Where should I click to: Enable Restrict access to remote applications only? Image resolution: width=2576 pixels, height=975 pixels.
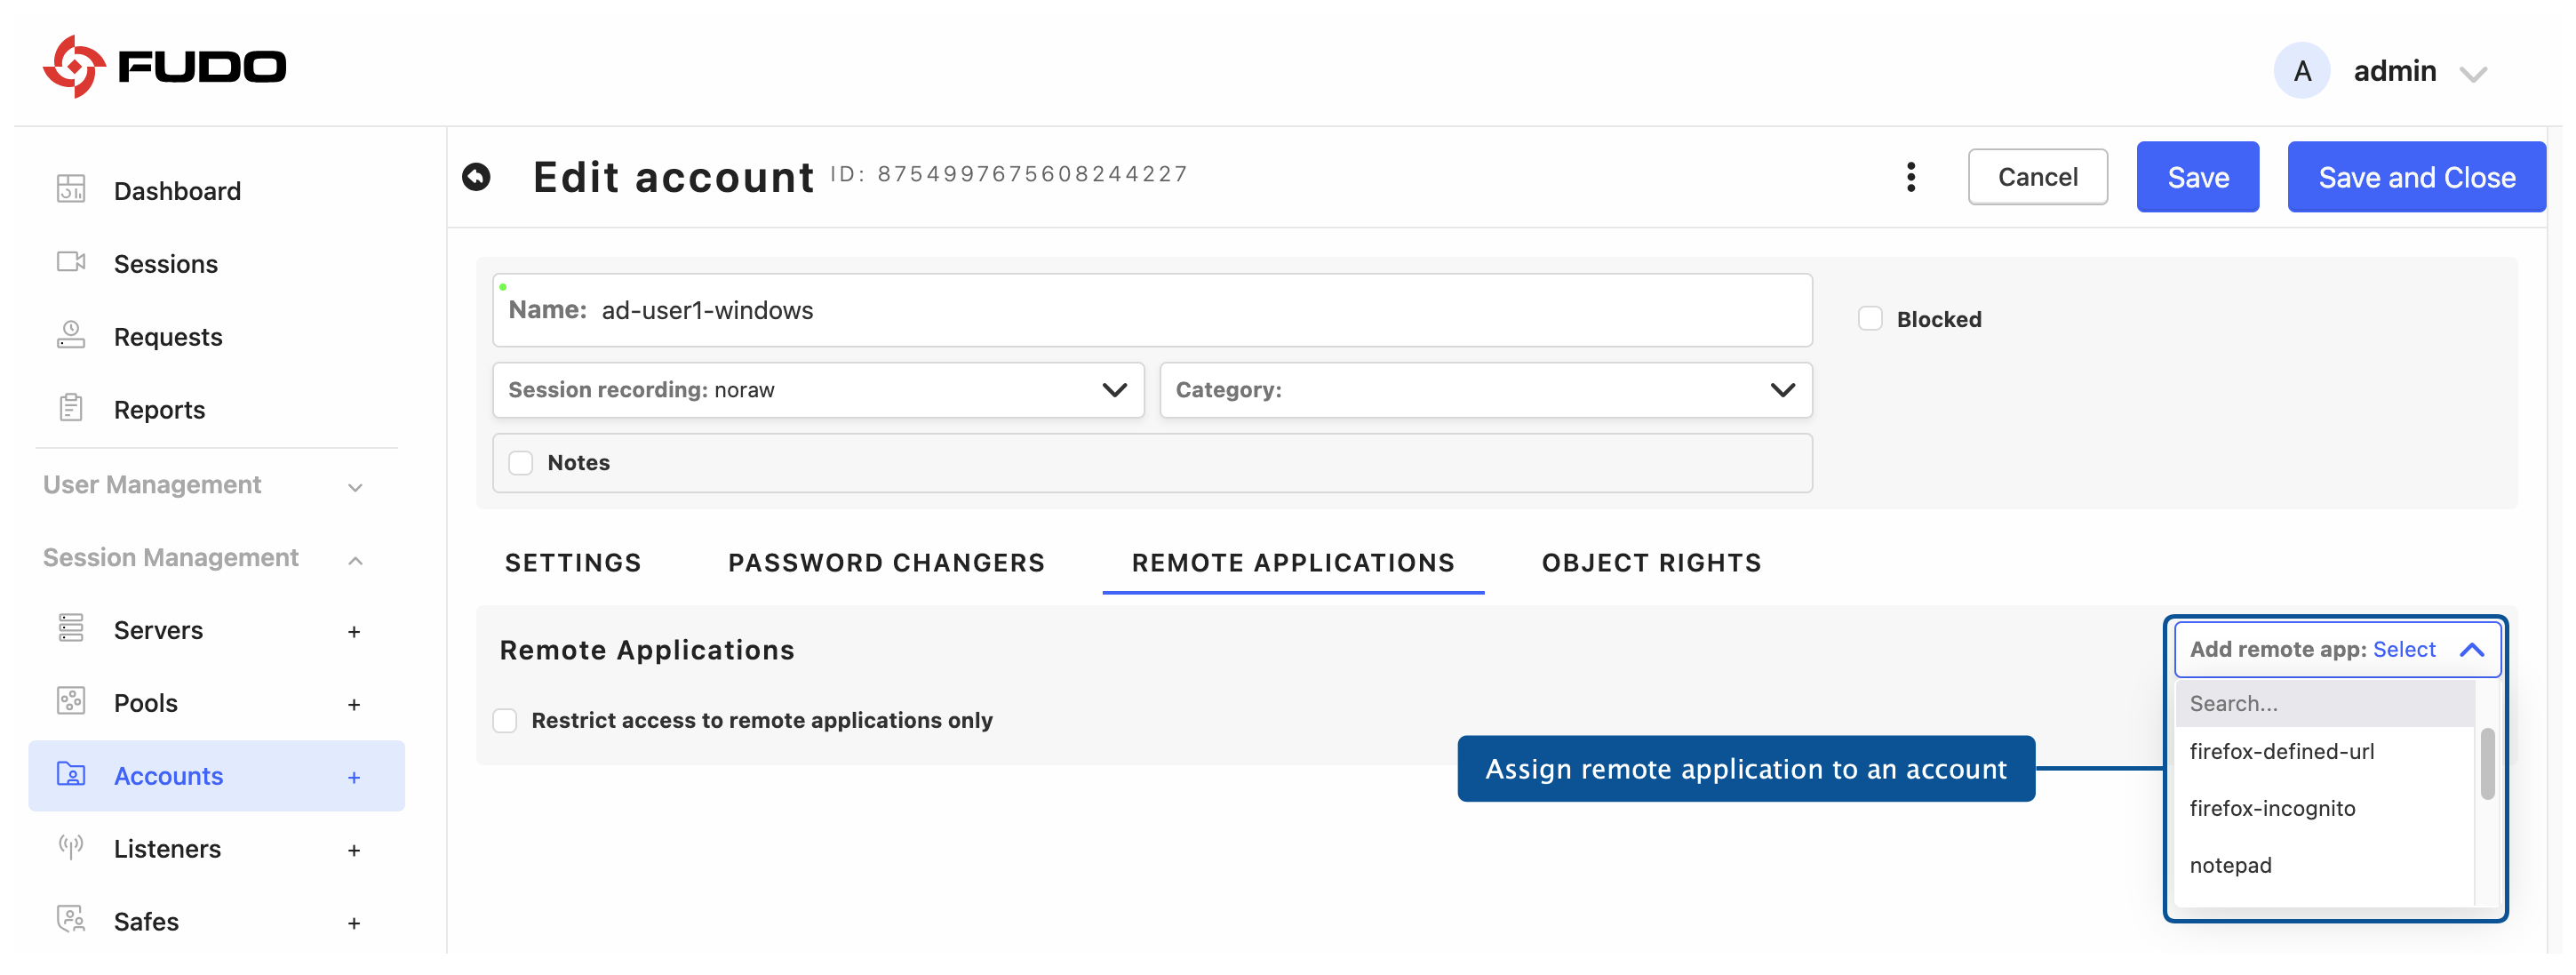tap(505, 721)
